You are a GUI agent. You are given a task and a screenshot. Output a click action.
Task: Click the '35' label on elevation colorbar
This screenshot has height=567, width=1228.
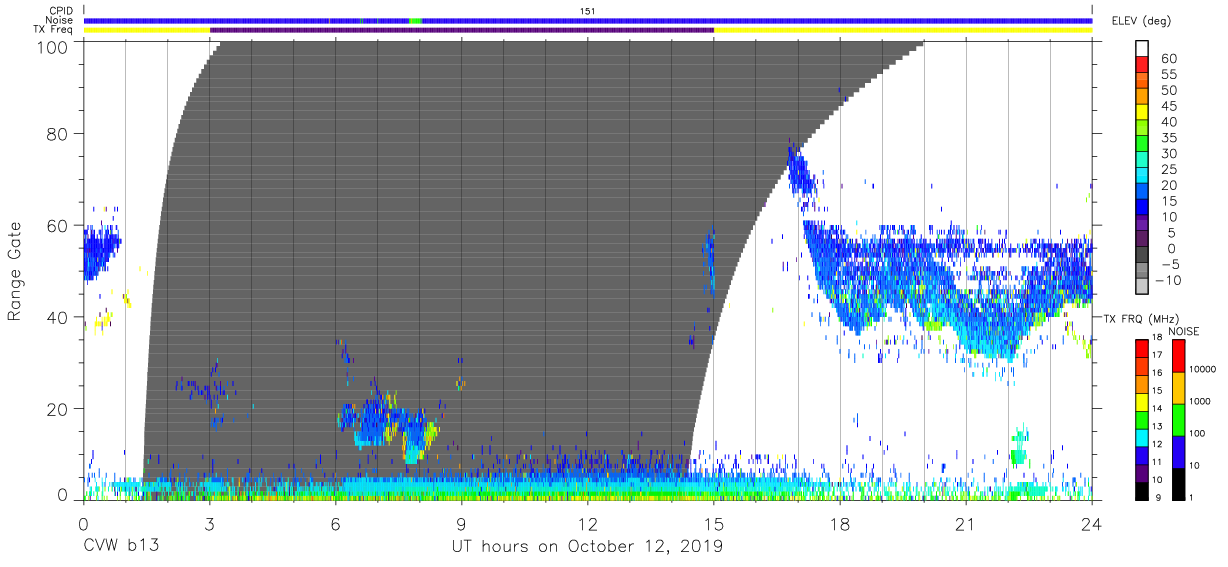pos(1168,138)
